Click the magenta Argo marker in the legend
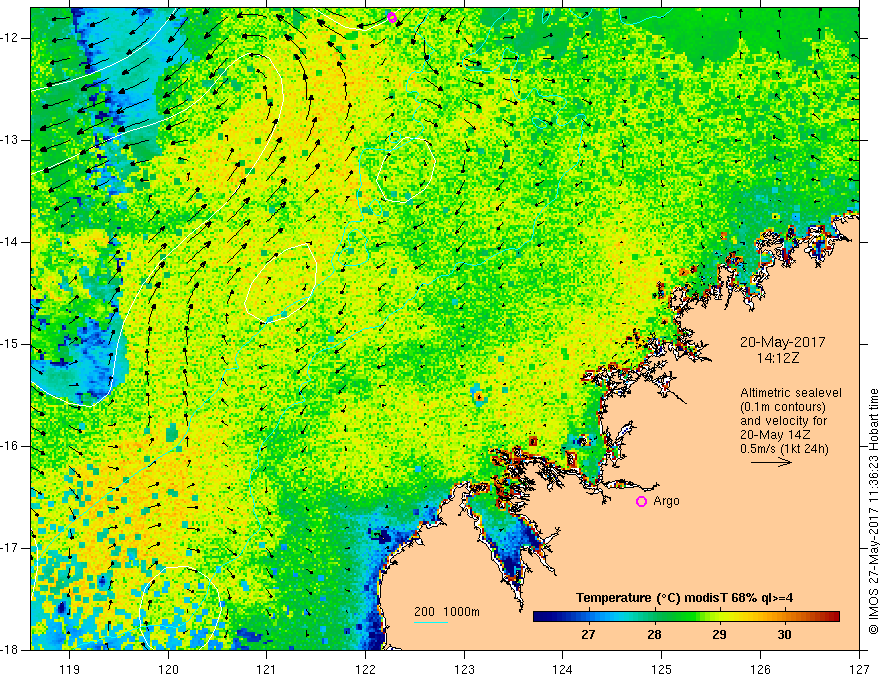Image resolution: width=880 pixels, height=680 pixels. [x=641, y=502]
